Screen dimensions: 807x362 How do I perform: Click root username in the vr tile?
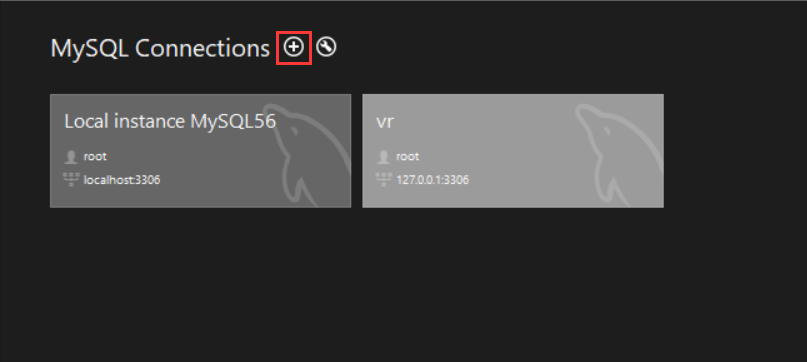(x=407, y=157)
